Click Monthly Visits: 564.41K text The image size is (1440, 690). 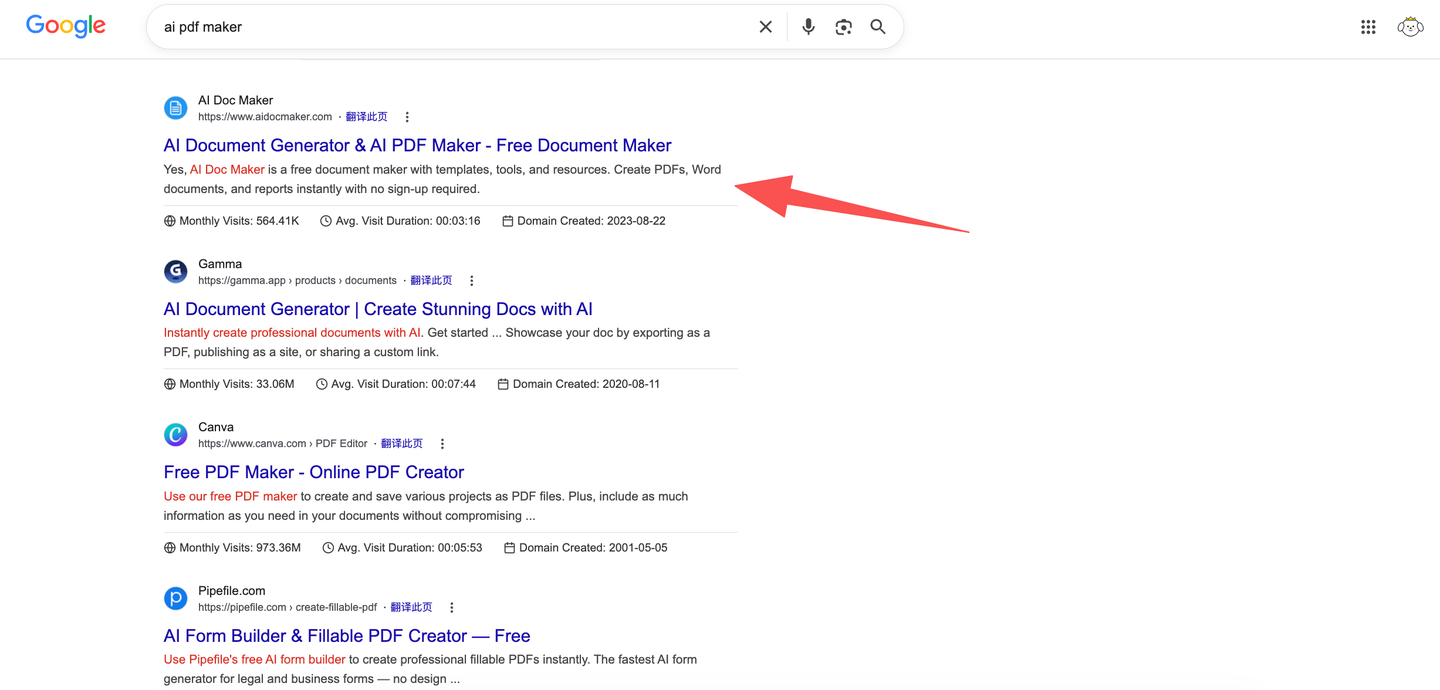pos(239,221)
